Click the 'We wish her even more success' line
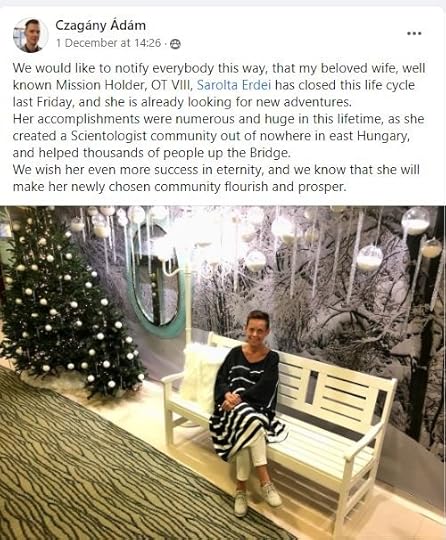446x540 pixels. click(216, 178)
